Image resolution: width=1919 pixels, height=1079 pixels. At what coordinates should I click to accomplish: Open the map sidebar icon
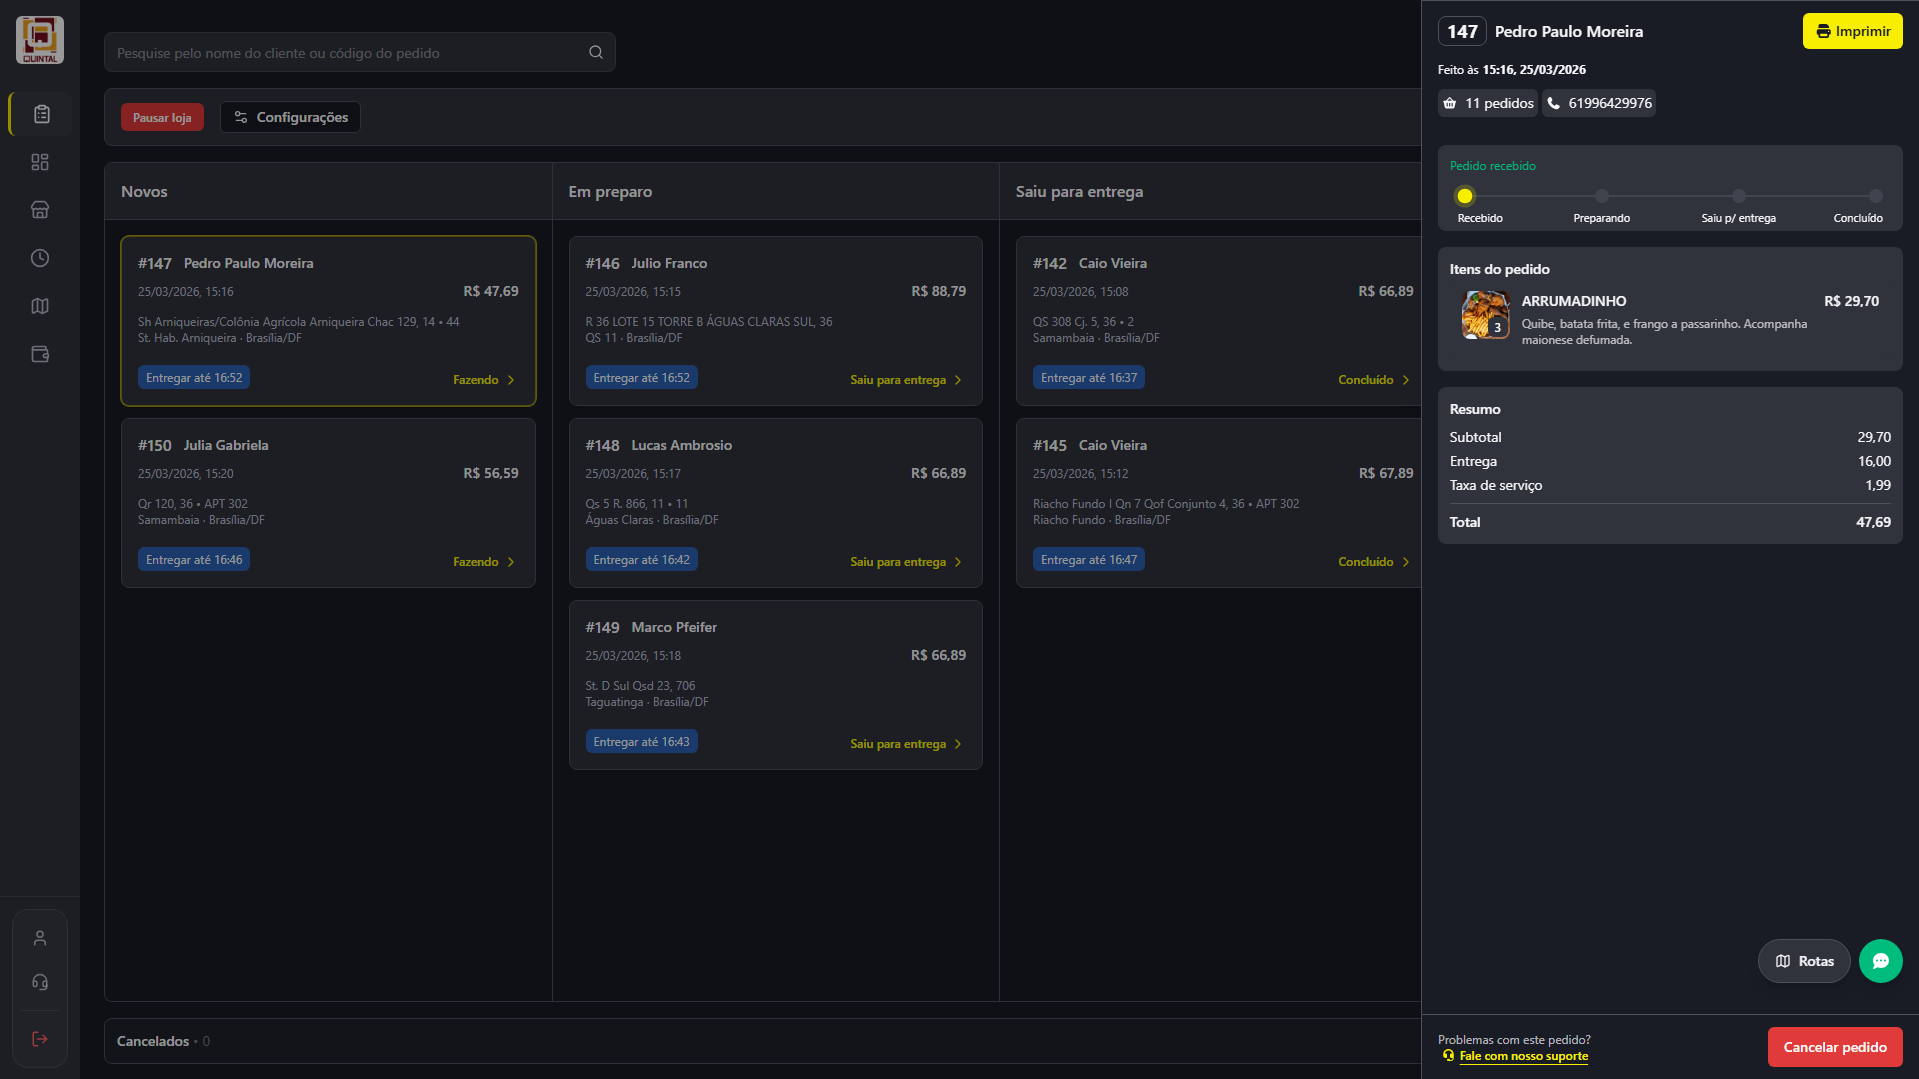click(40, 306)
